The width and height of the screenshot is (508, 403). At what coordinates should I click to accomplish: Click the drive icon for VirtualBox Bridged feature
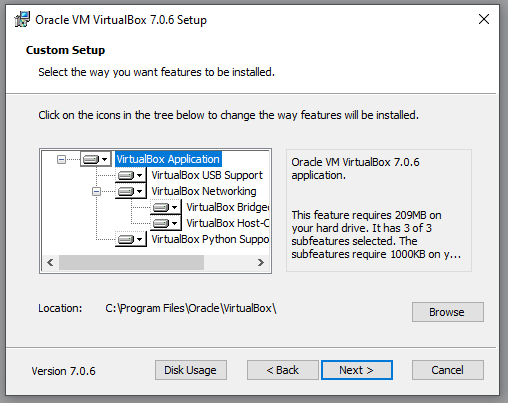[166, 207]
